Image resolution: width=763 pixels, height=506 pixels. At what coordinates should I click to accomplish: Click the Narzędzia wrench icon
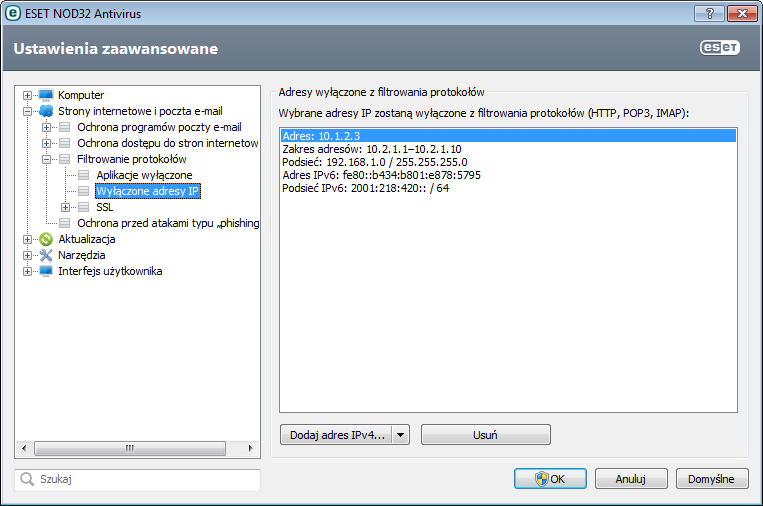pos(46,255)
